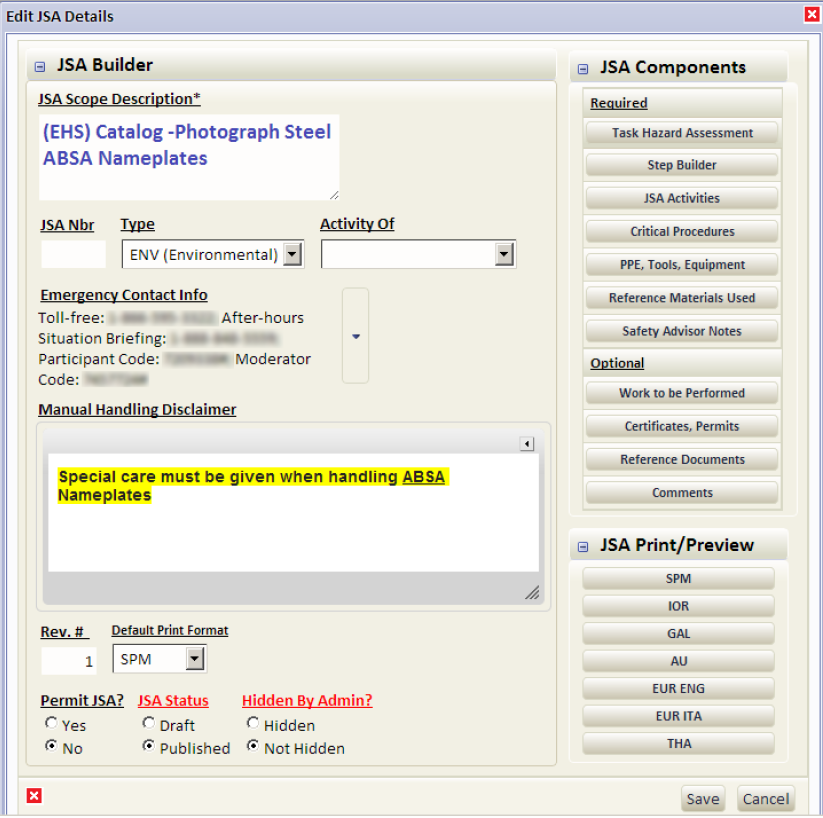Click into the JSA Scope Description field

189,158
